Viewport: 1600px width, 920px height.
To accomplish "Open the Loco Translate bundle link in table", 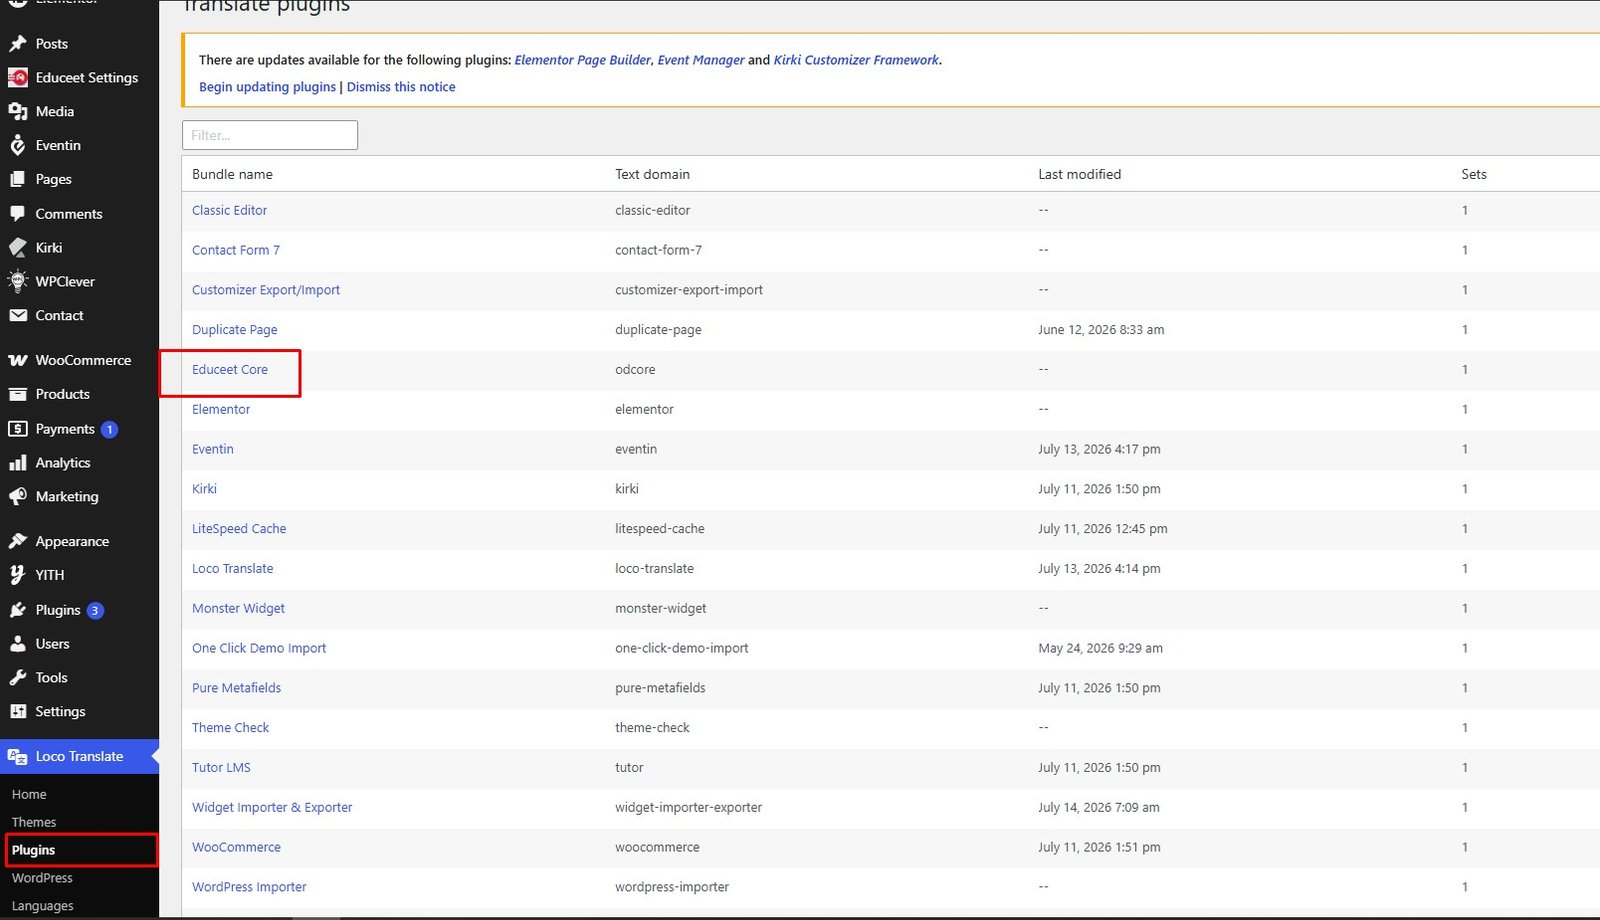I will [x=232, y=569].
